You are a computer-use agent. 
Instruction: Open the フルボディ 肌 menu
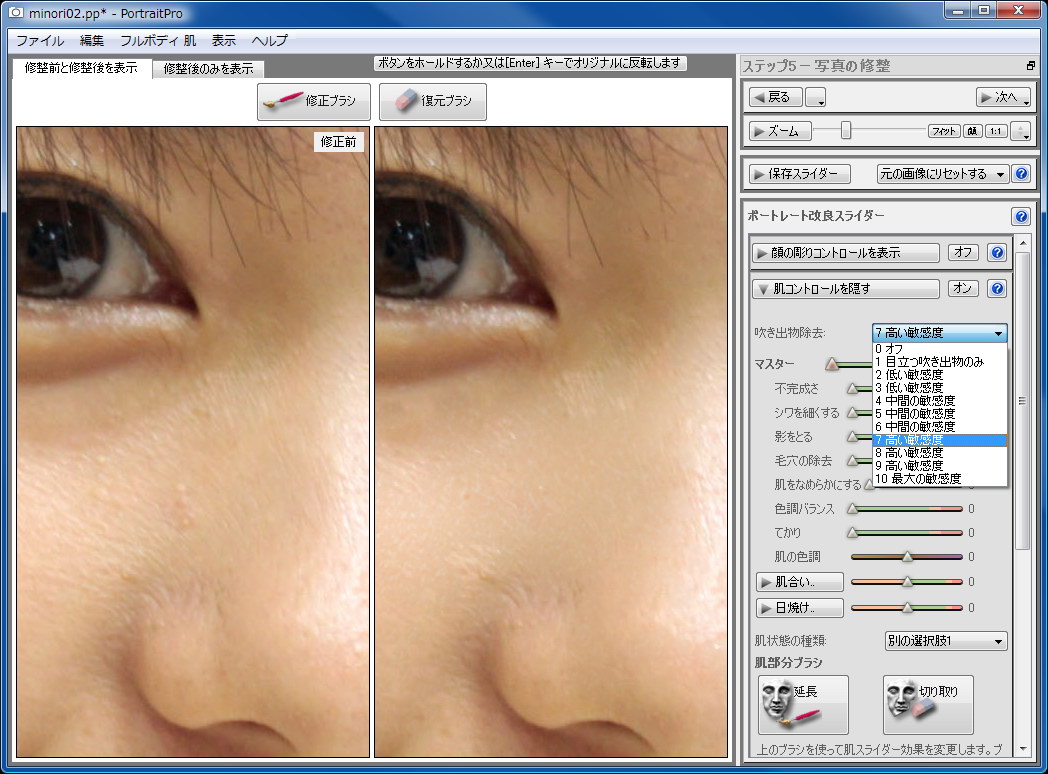158,41
